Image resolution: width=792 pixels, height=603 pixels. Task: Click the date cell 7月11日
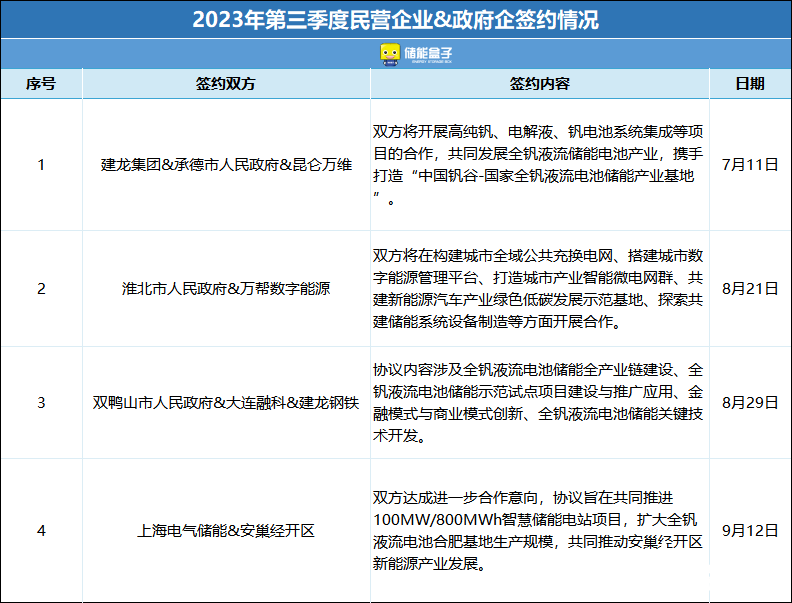750,165
